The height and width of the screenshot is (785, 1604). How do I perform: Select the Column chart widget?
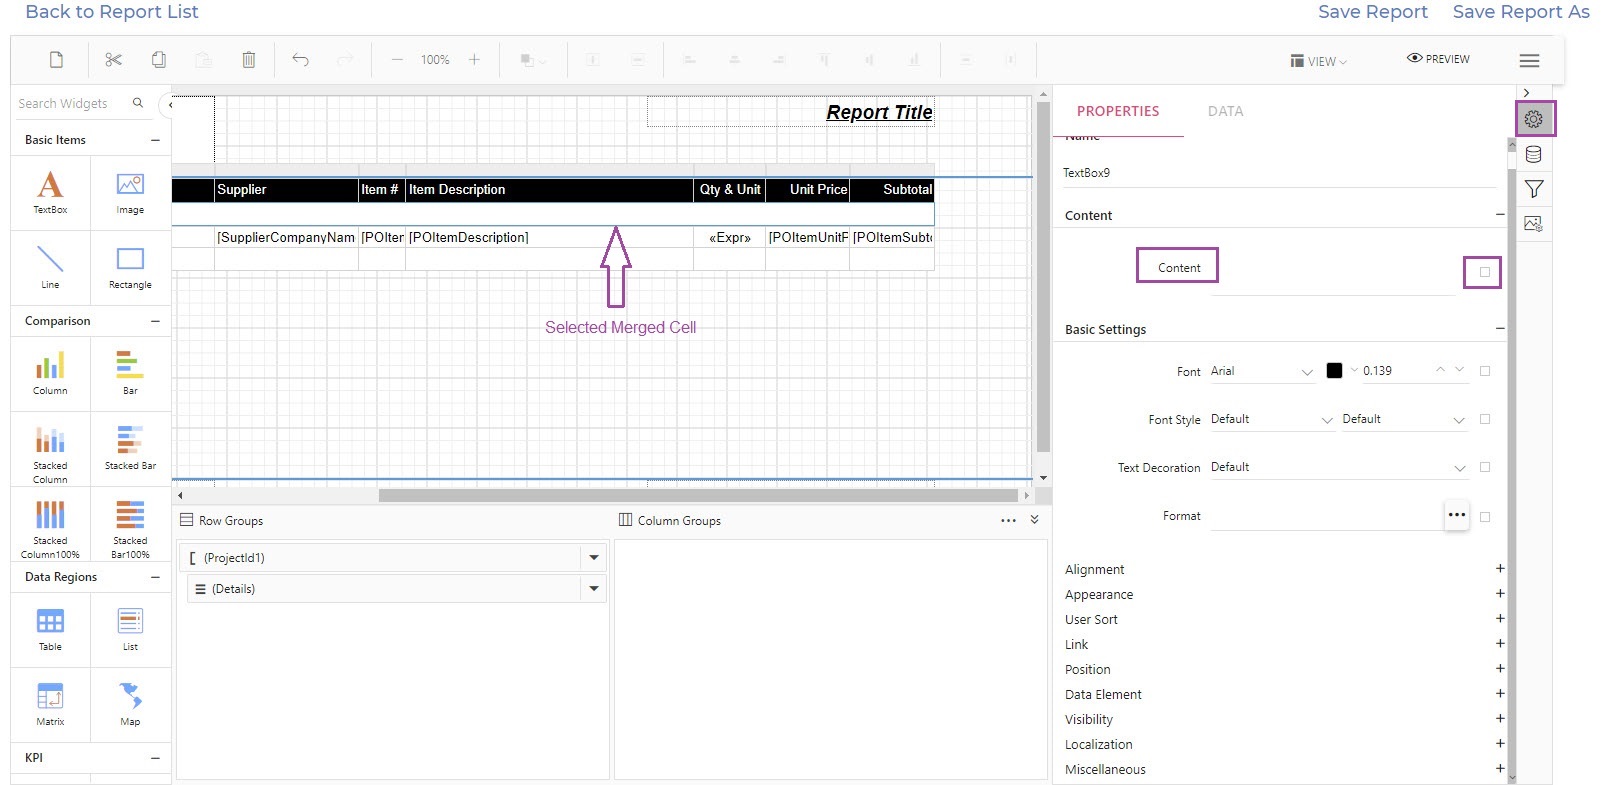[50, 373]
